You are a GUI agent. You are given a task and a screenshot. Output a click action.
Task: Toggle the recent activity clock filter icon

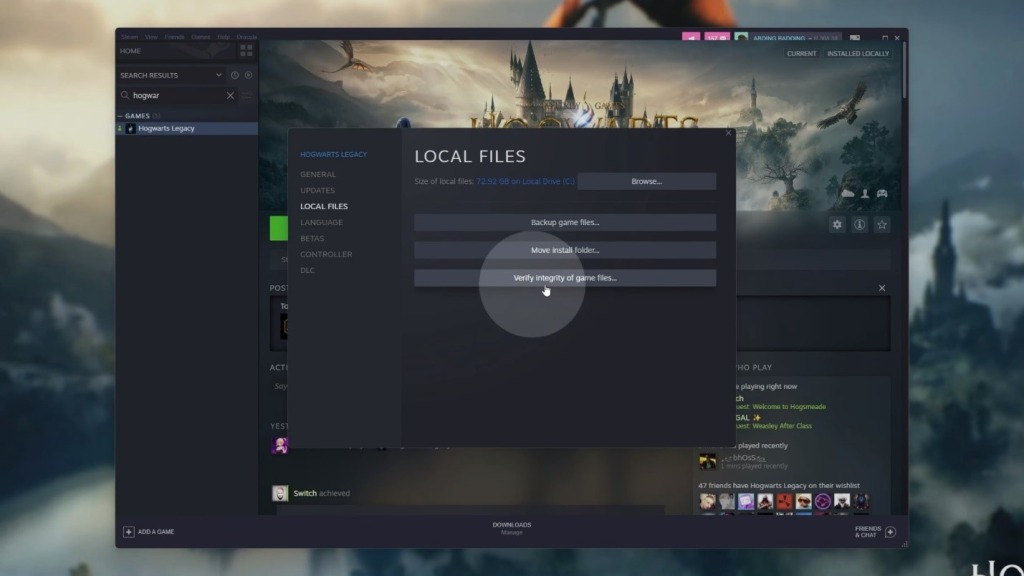(x=234, y=75)
